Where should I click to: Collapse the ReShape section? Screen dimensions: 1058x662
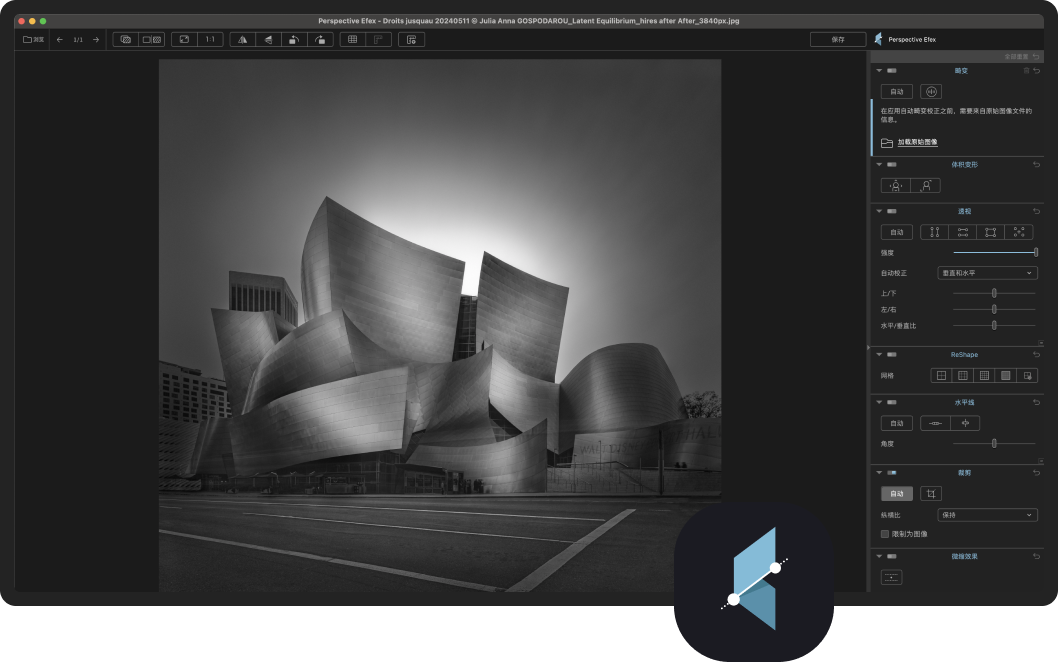[x=879, y=355]
